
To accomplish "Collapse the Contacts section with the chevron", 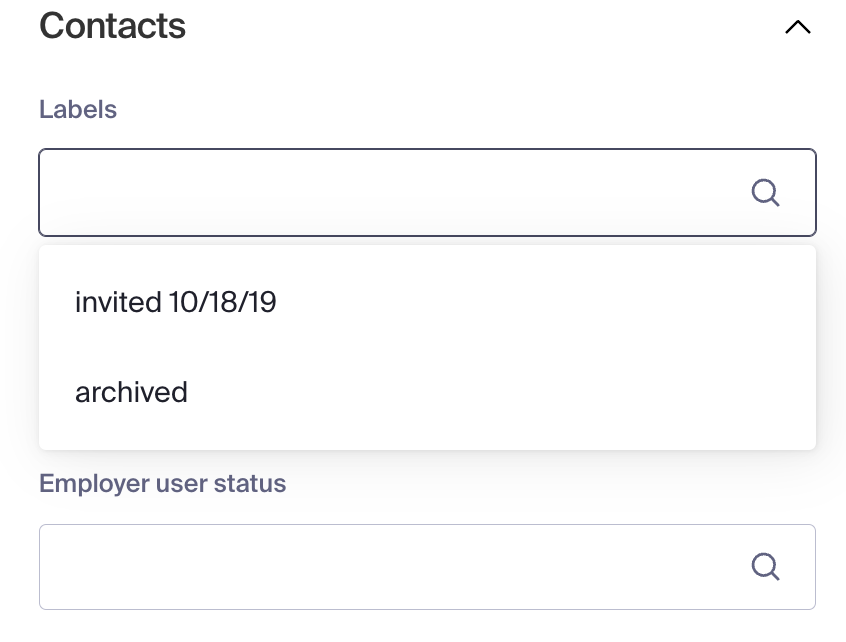I will point(797,27).
